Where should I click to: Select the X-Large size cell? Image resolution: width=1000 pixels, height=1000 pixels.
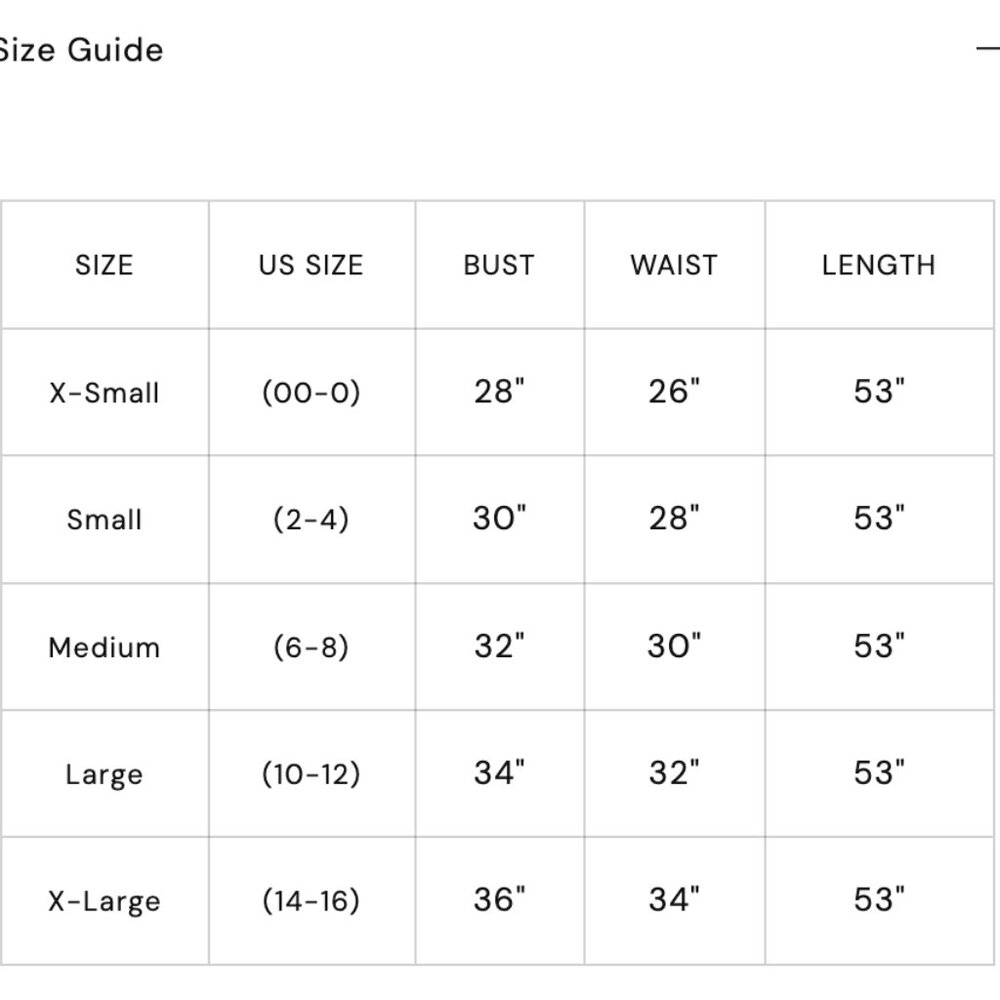[104, 901]
